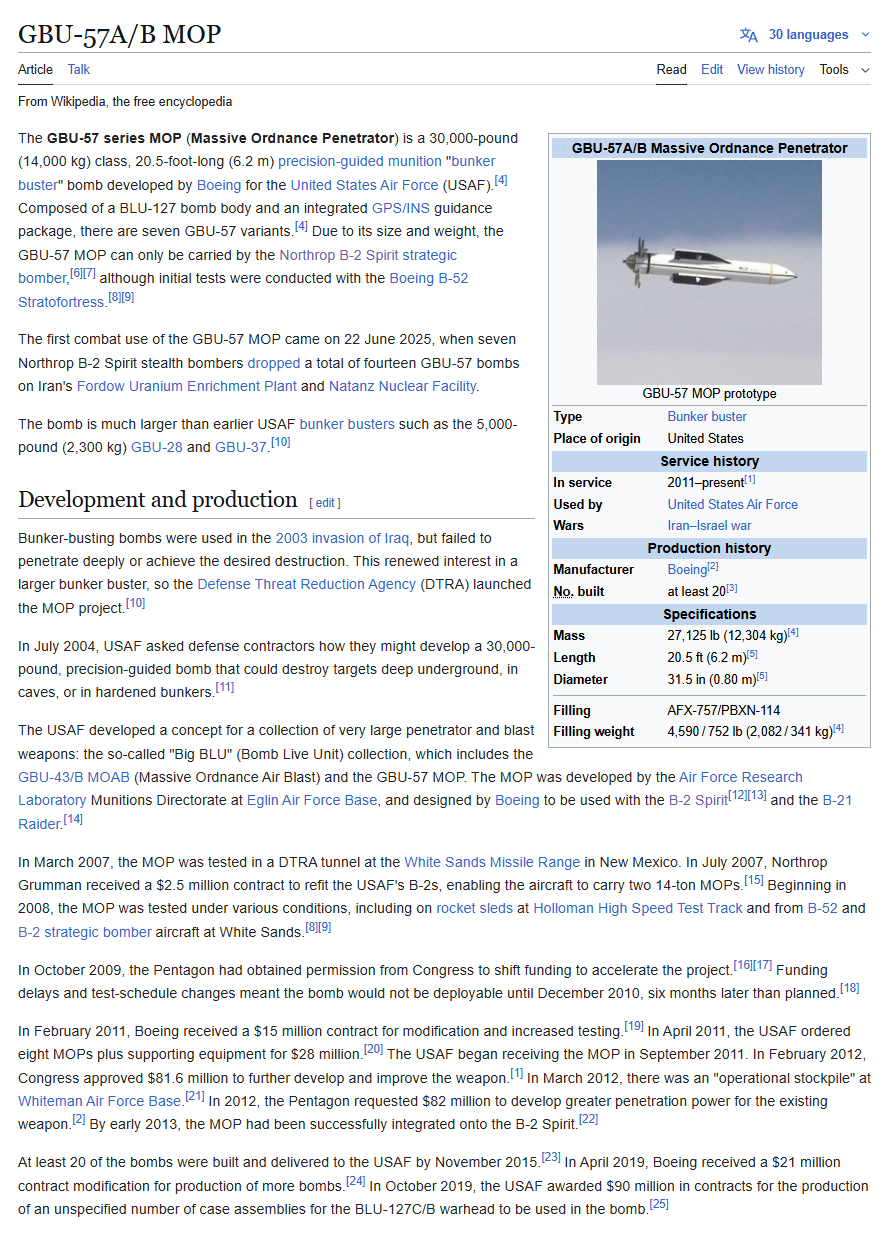
Task: Open the Talk tab
Action: tap(79, 69)
